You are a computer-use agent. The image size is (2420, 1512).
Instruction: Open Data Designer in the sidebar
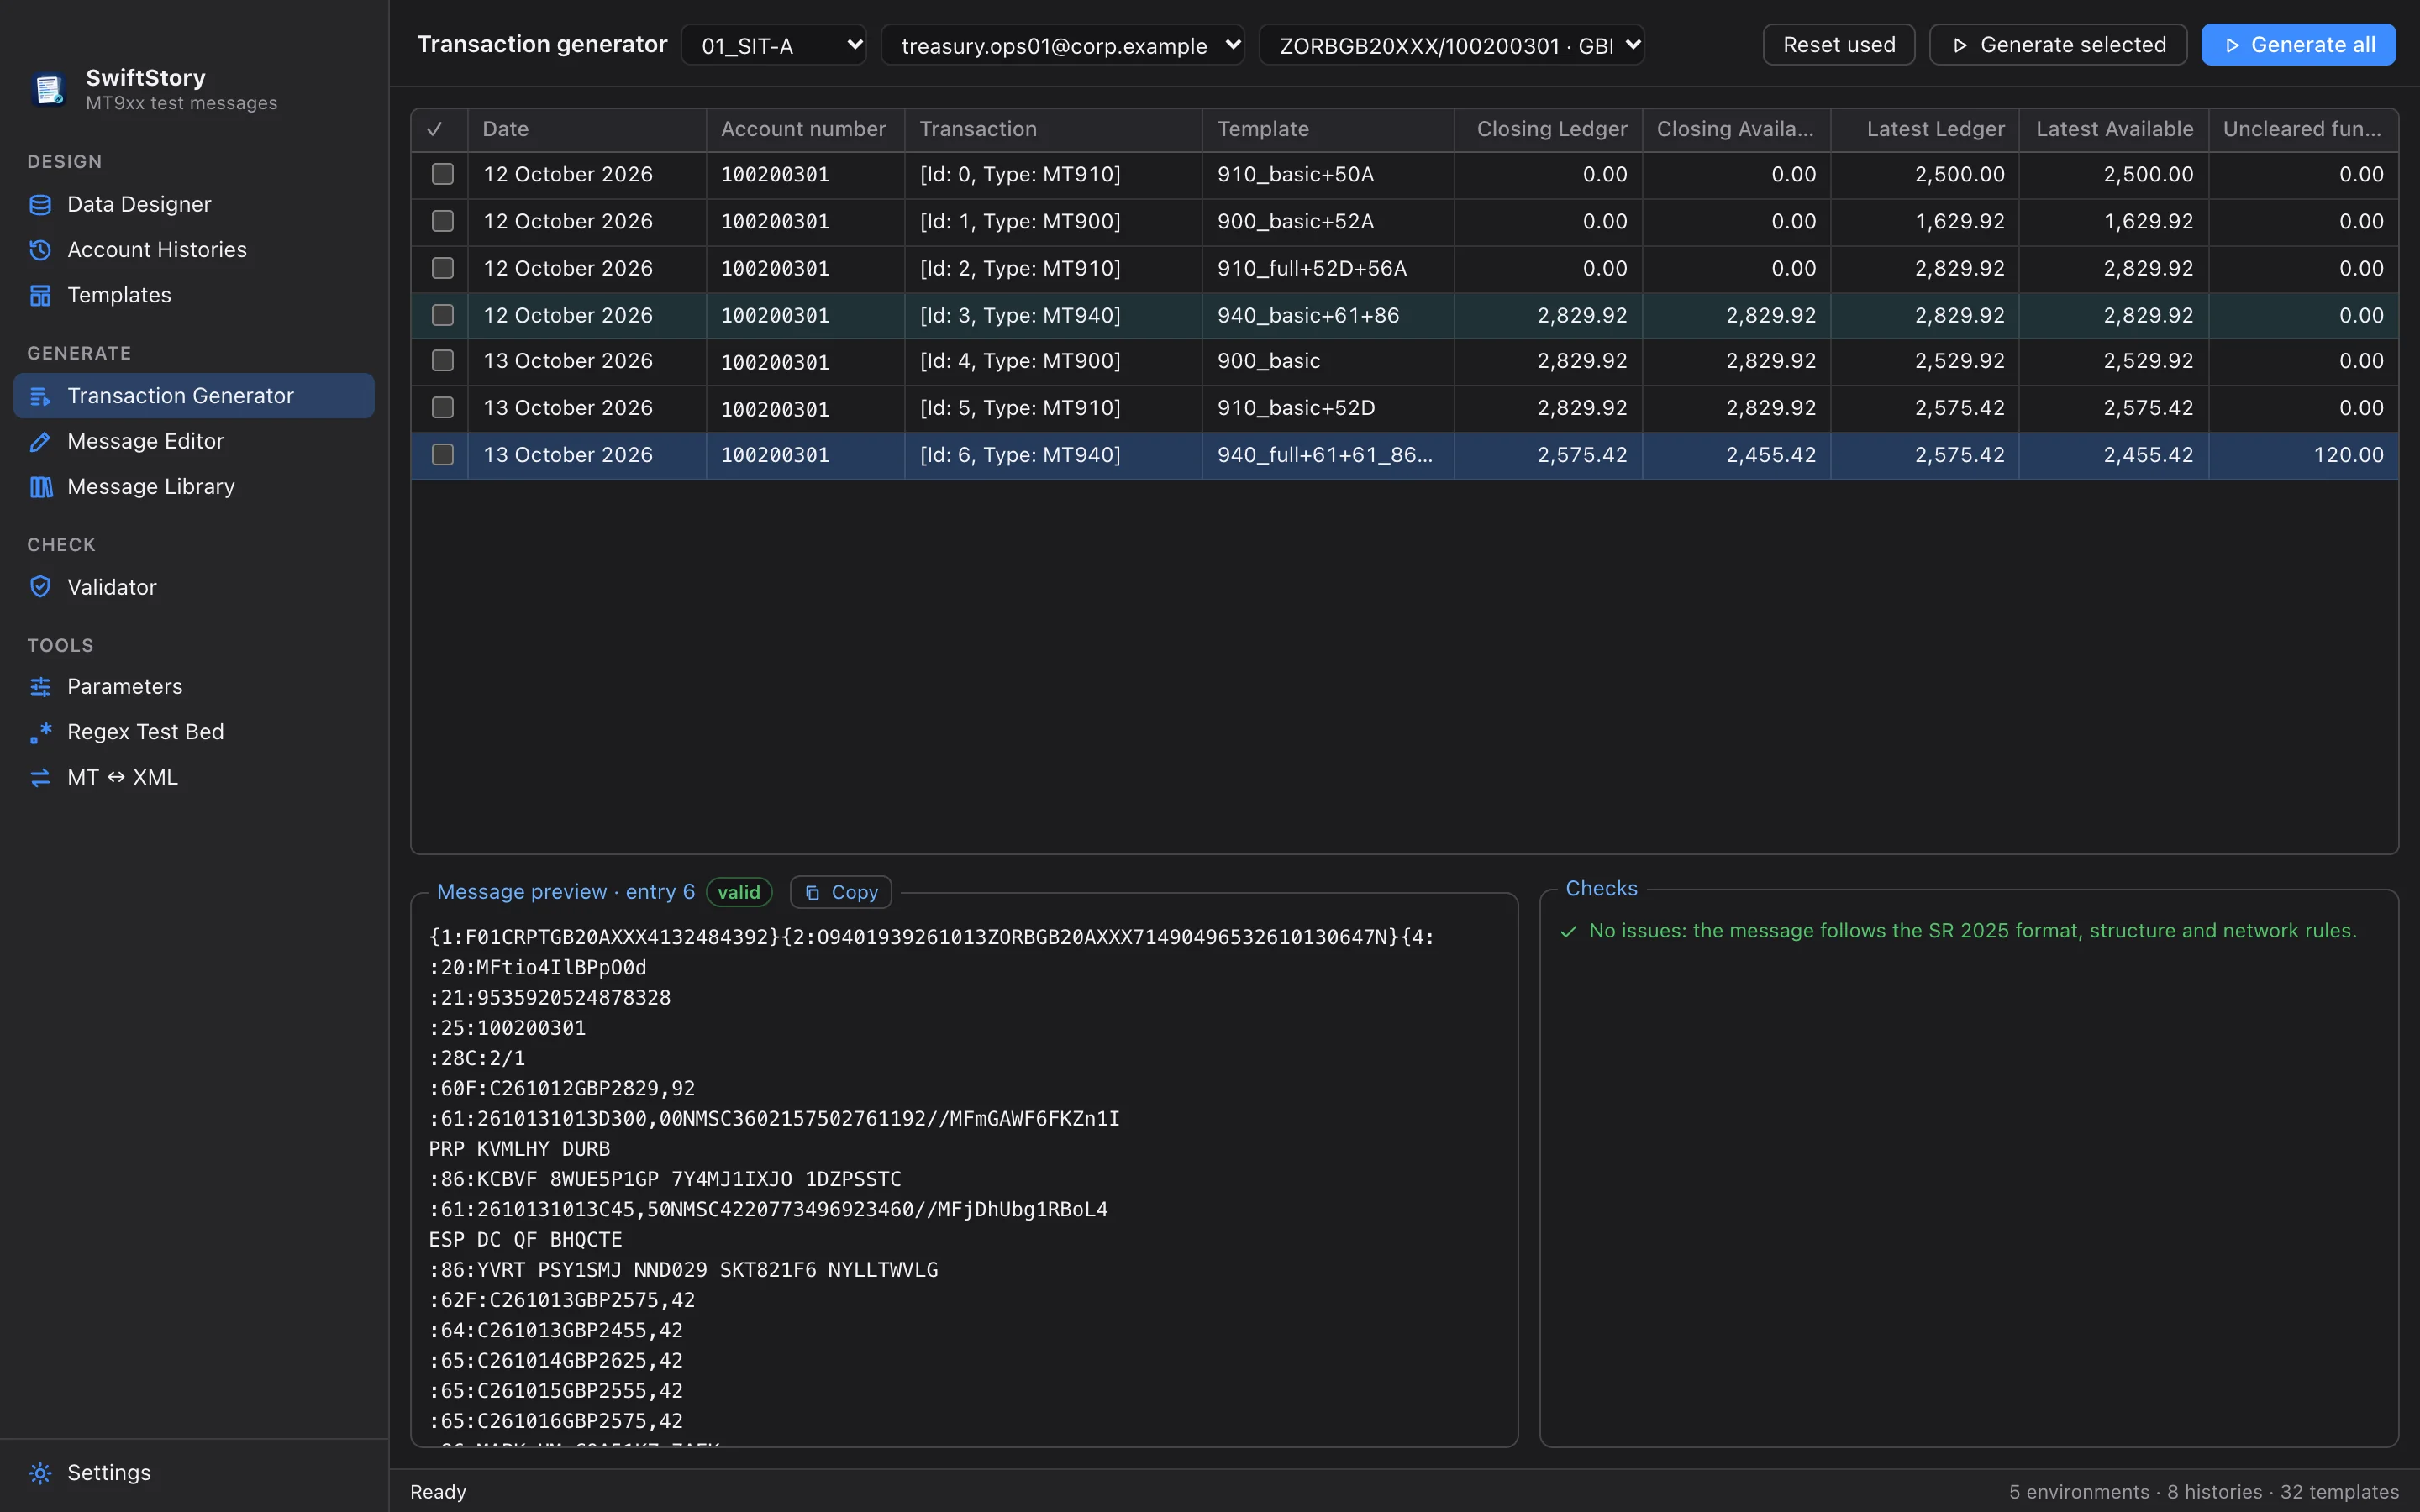tap(194, 205)
